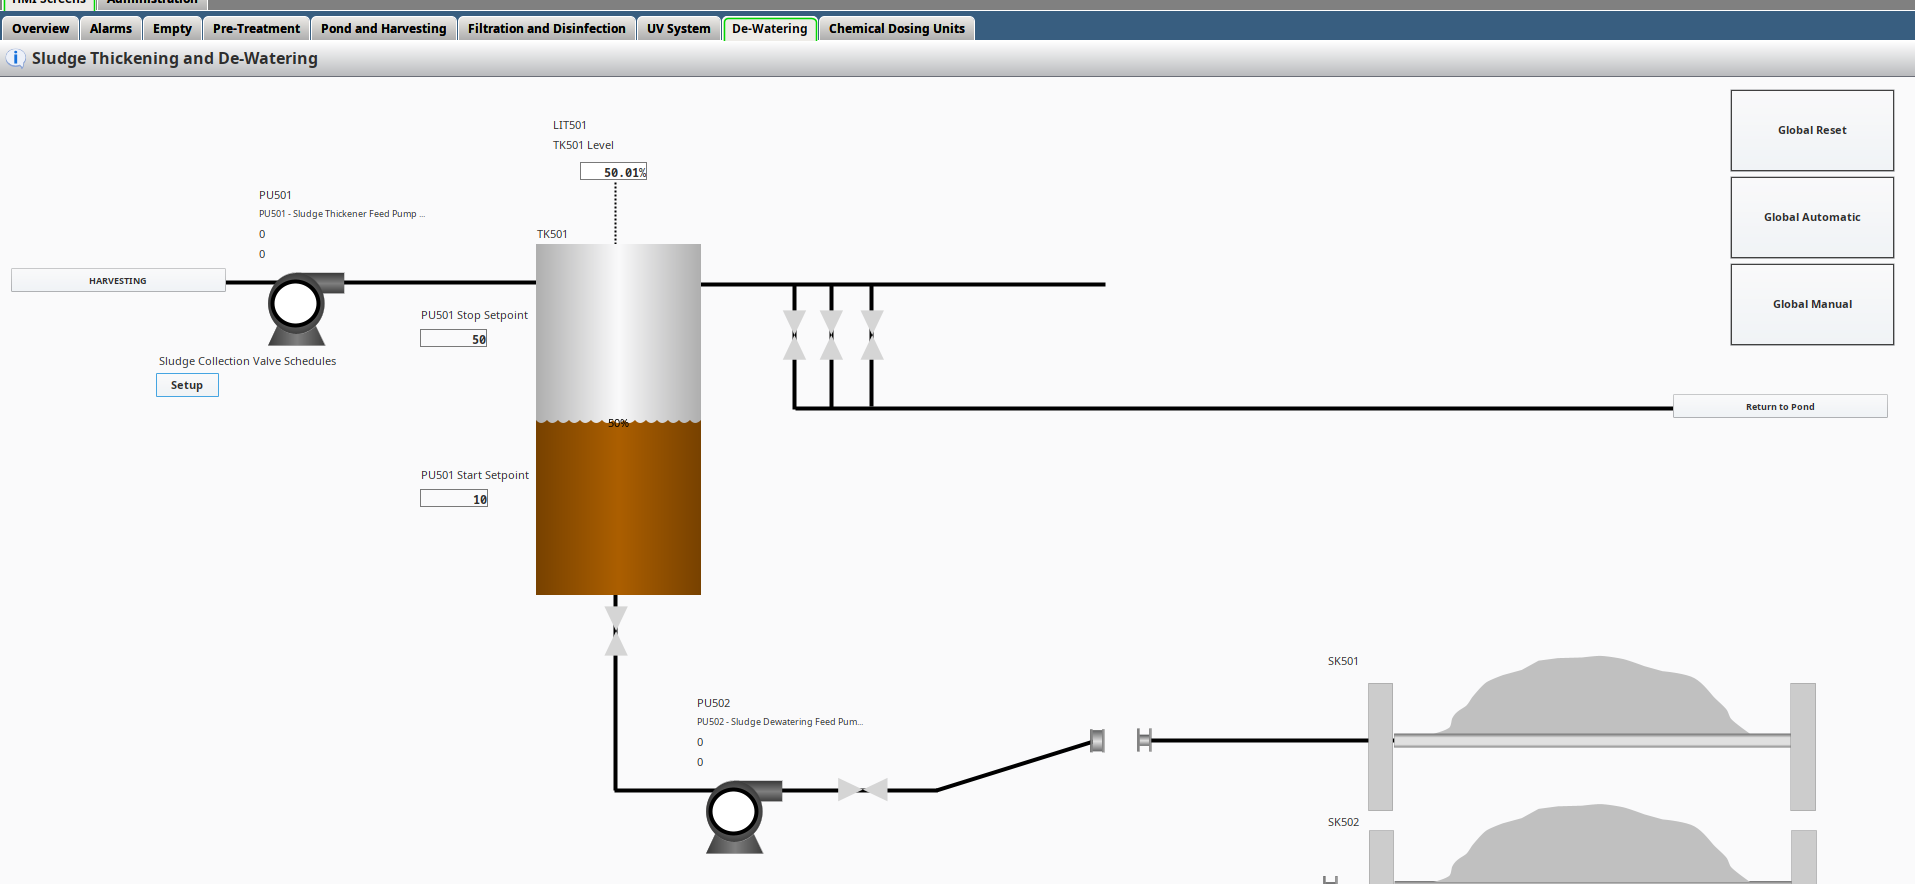Click the LIT501 label
Screen dimensions: 1915x884
pos(570,125)
